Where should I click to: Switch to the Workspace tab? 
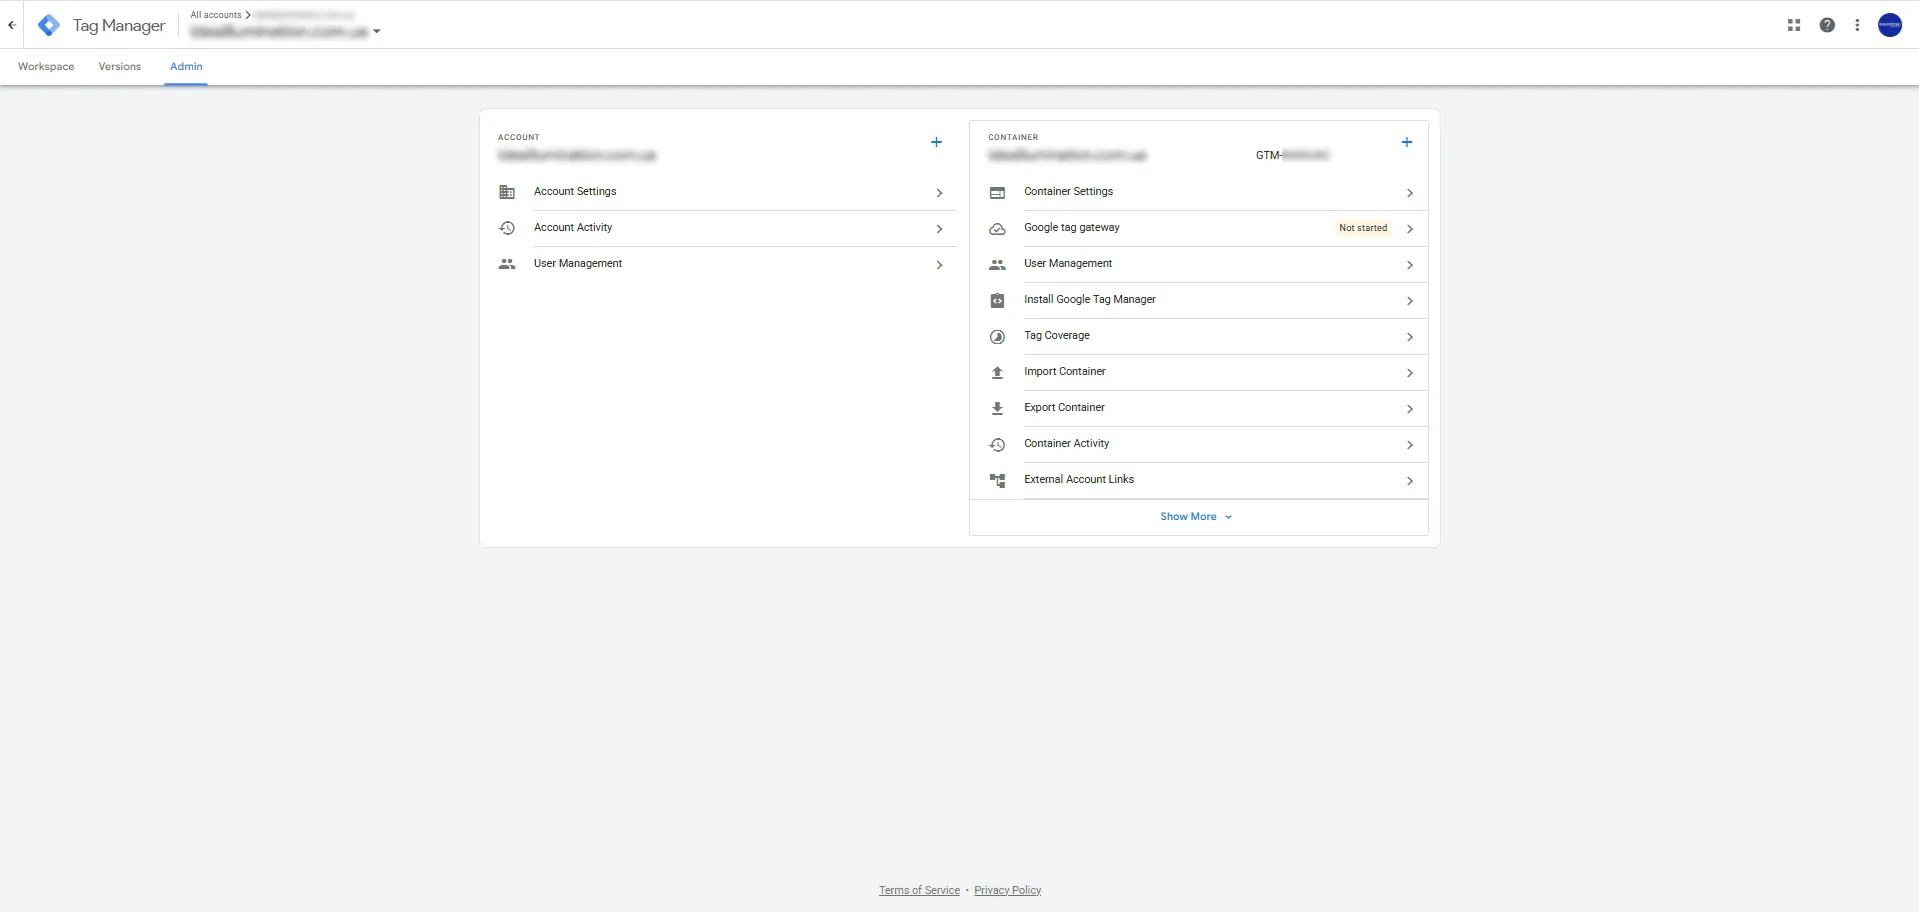(46, 67)
